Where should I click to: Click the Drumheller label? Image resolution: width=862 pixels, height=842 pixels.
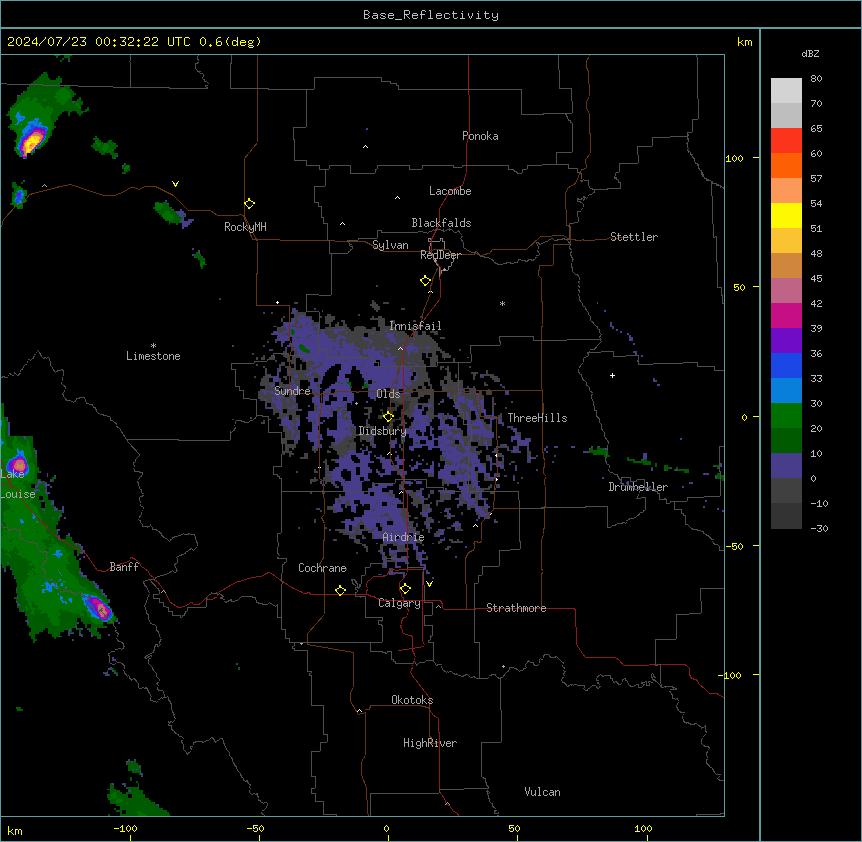tap(638, 487)
